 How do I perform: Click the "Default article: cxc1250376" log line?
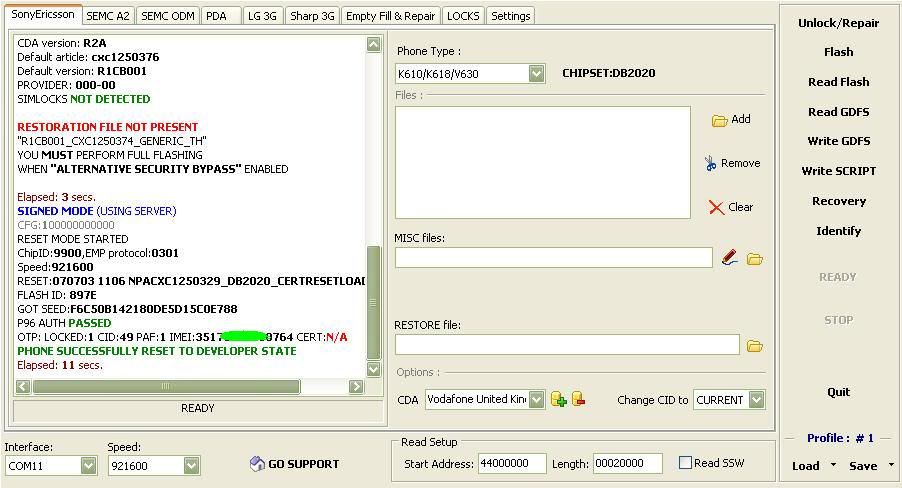88,57
